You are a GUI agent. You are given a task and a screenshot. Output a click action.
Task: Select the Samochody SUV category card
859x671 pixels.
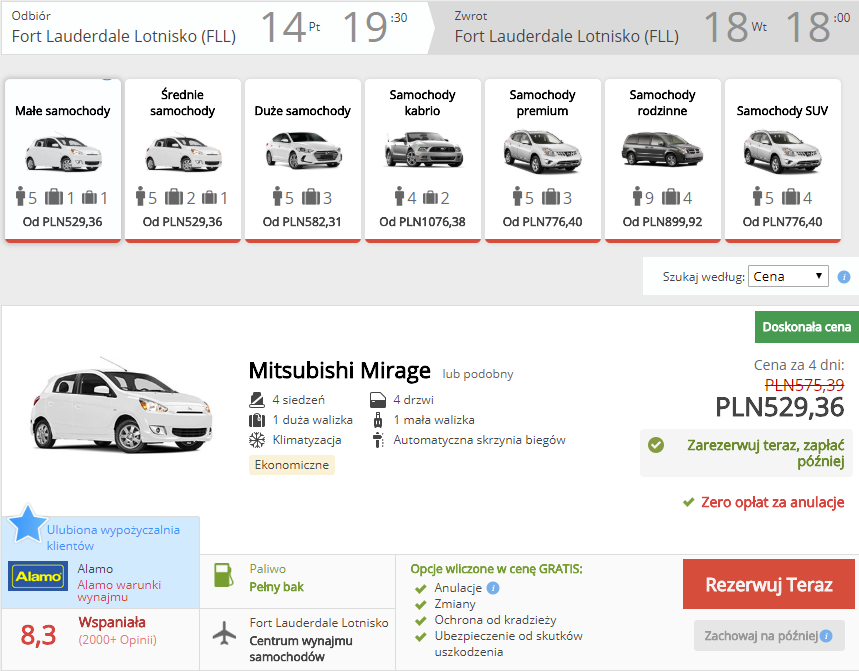pyautogui.click(x=783, y=160)
